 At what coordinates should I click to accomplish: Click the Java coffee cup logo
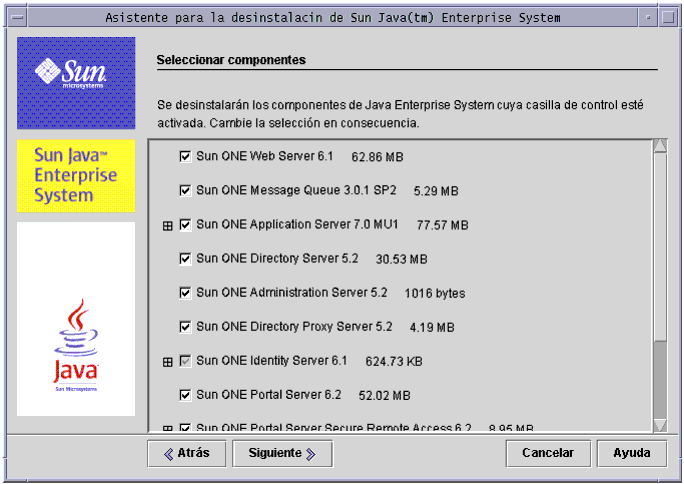click(x=76, y=344)
